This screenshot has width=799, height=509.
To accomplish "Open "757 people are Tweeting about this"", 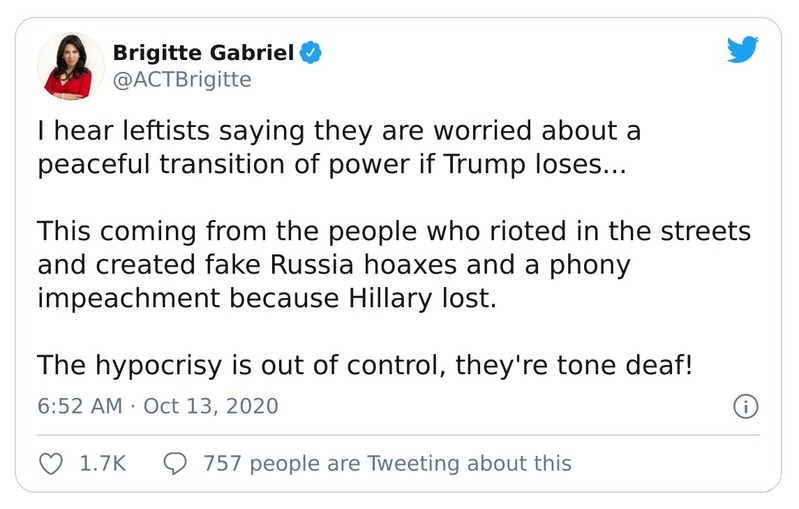I will (x=387, y=463).
